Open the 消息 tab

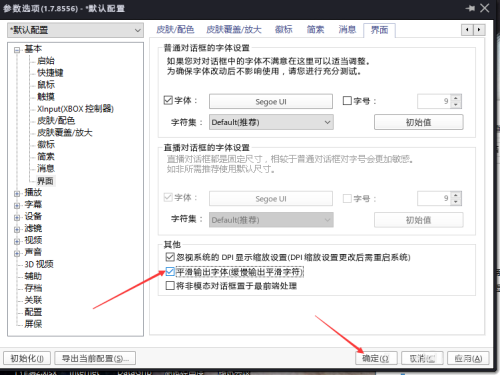coord(347,30)
